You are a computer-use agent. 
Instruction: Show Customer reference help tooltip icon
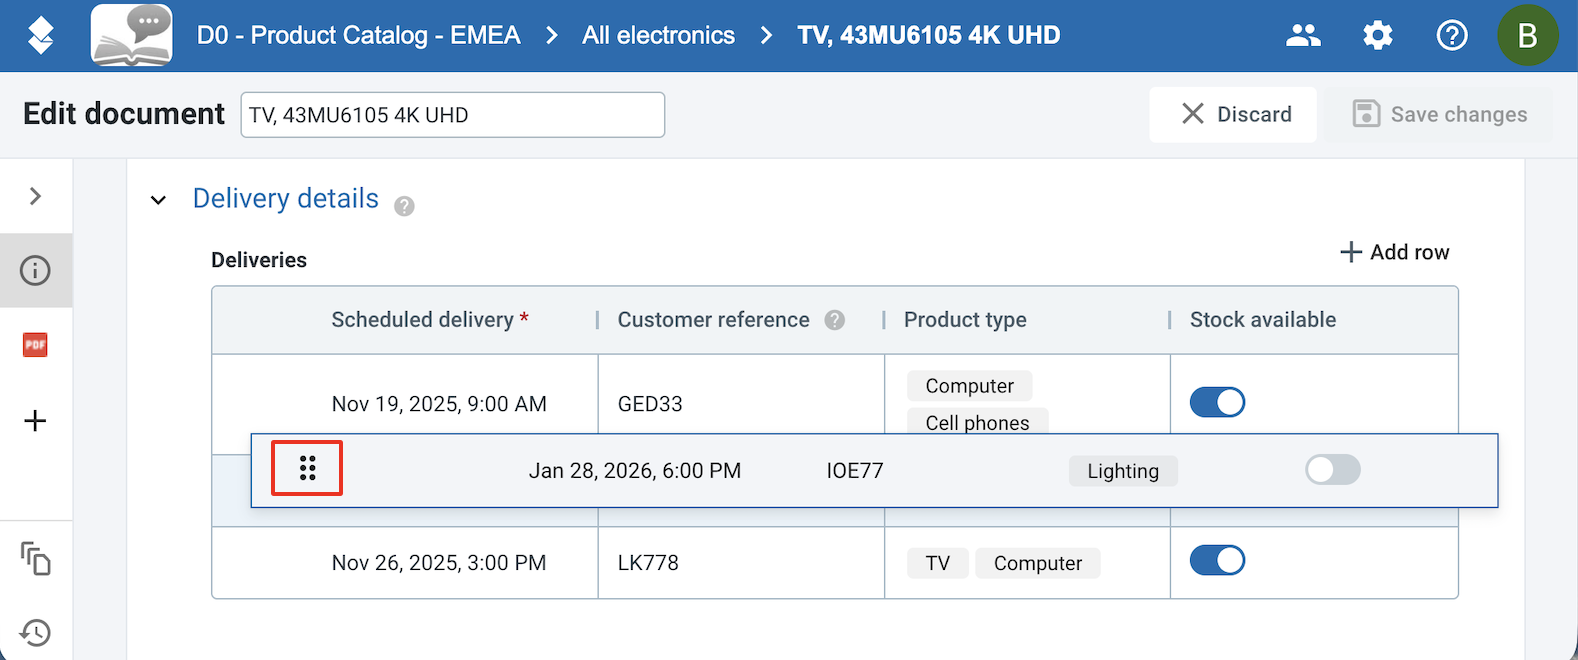pos(835,320)
